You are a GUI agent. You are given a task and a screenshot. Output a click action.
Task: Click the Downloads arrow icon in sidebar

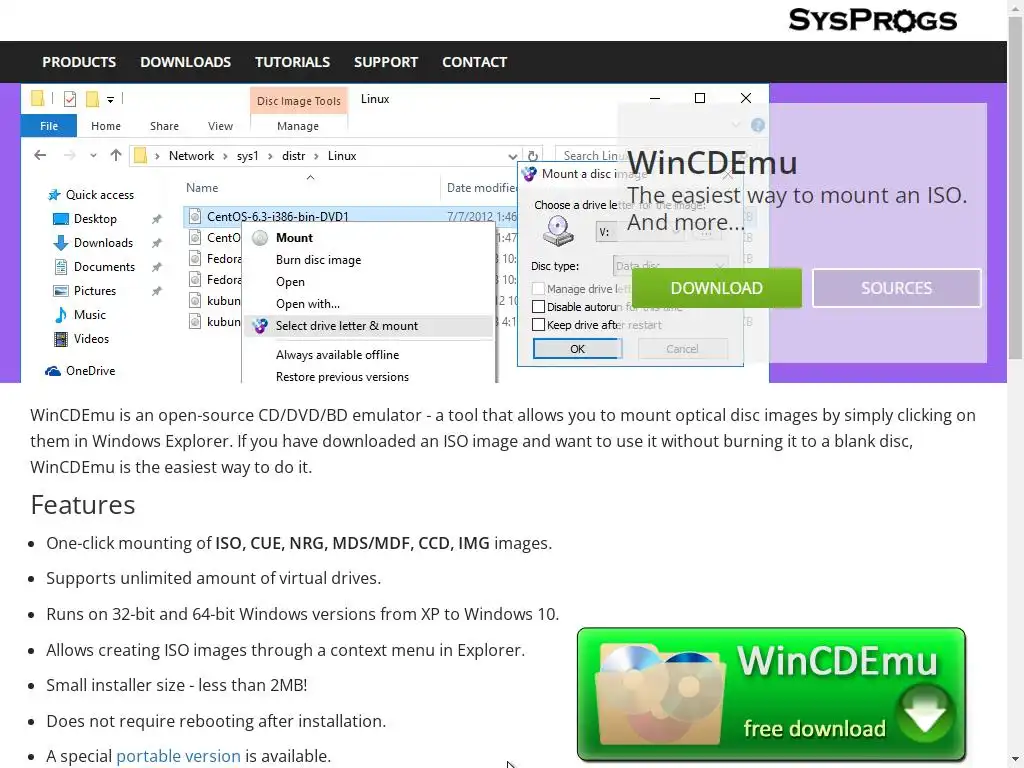tap(61, 243)
